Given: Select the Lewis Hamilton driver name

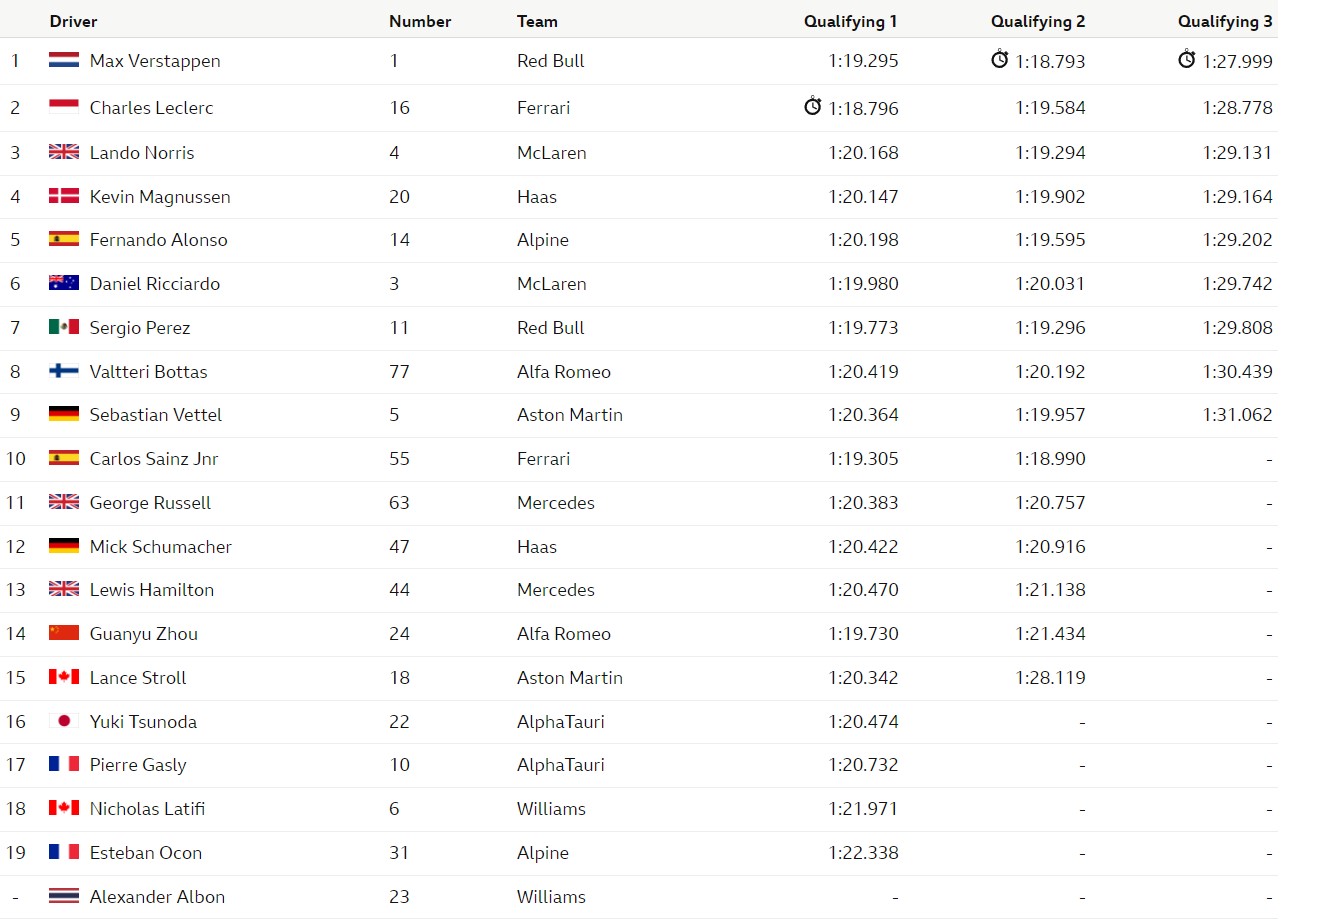Looking at the screenshot, I should [x=152, y=590].
